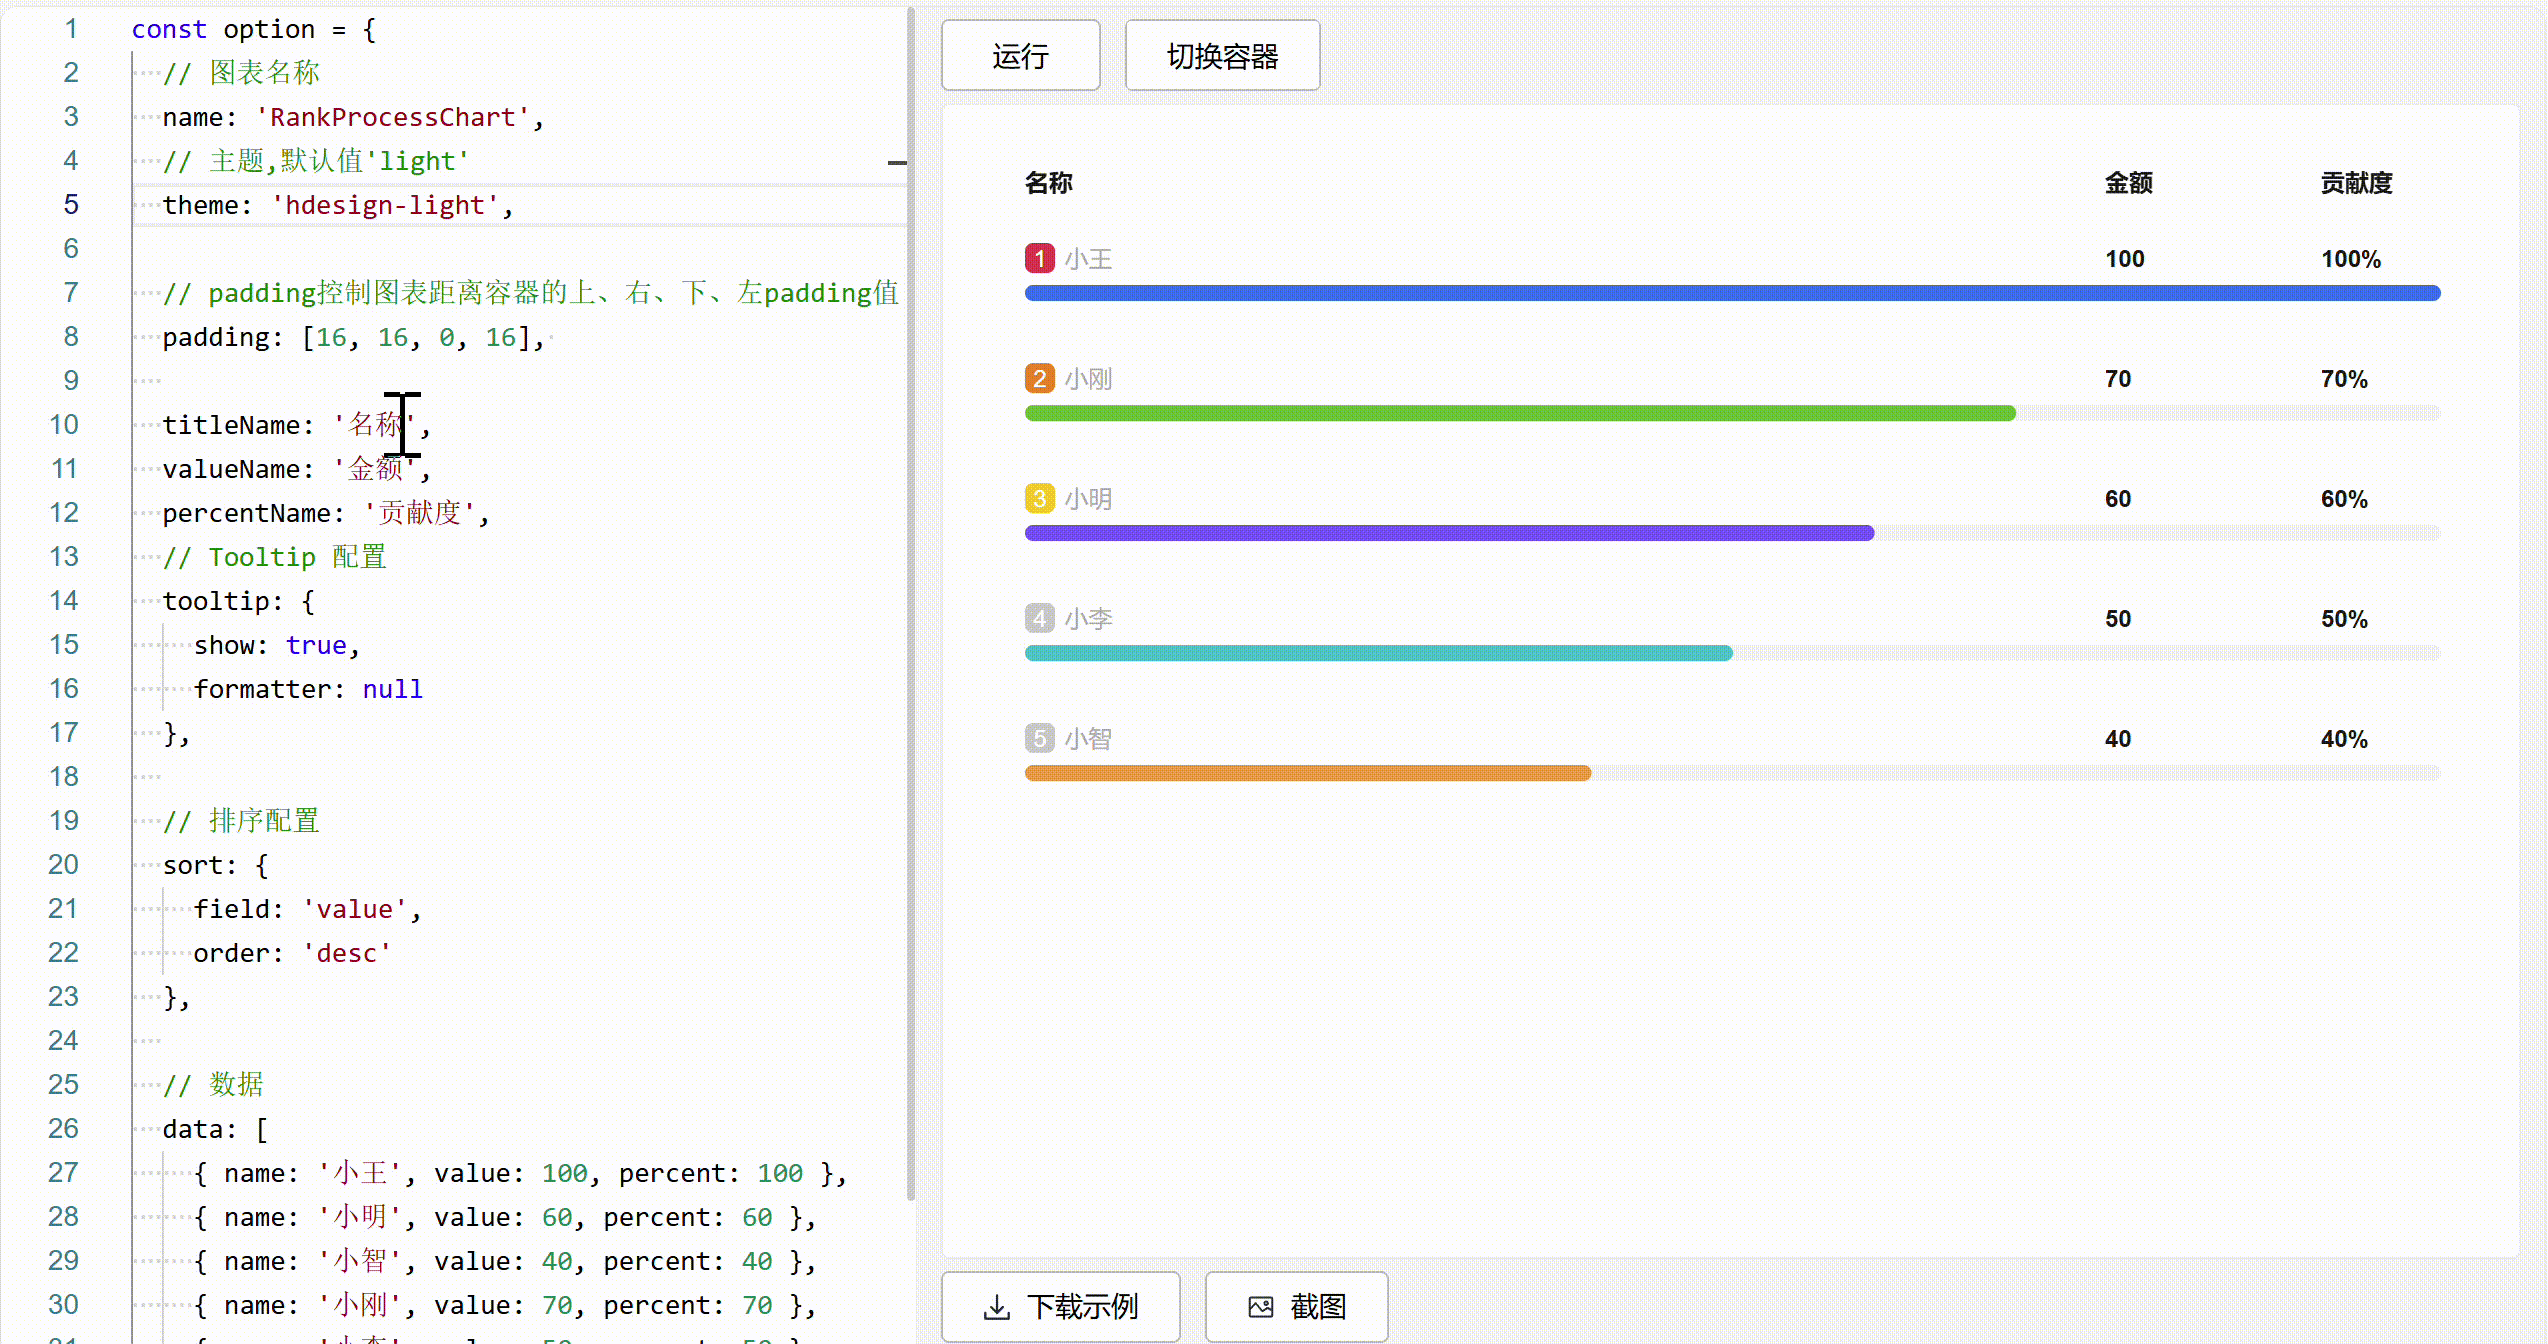2548x1344 pixels.
Task: Place cursor on theme 'hdesign-light' line
Action: pos(385,206)
